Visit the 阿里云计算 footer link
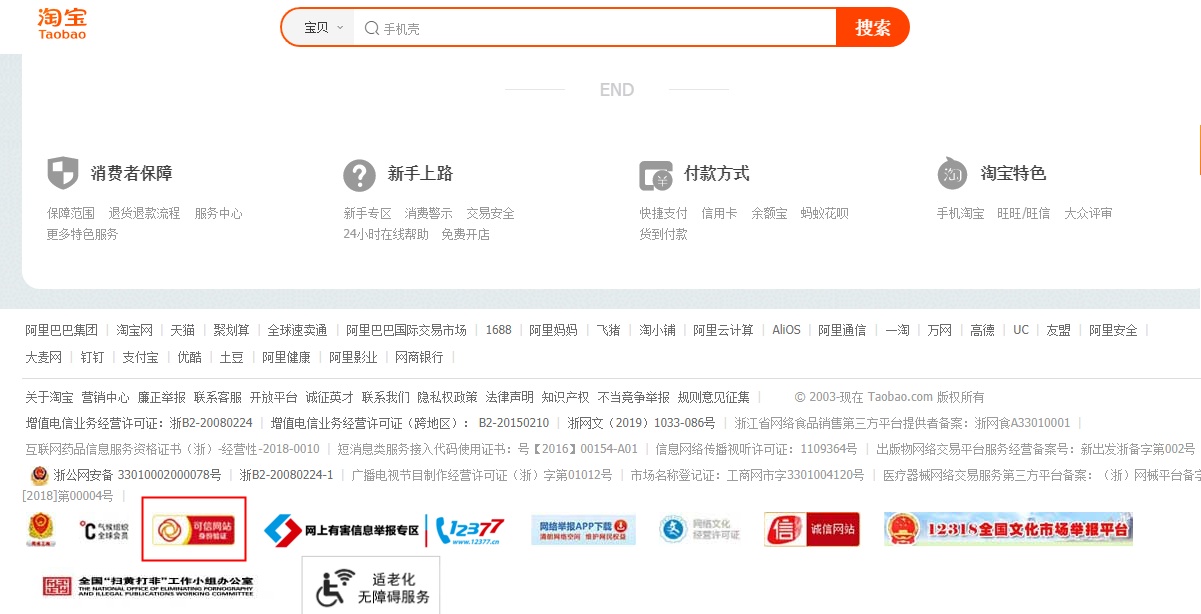Screen dimensions: 1201x614 [723, 330]
